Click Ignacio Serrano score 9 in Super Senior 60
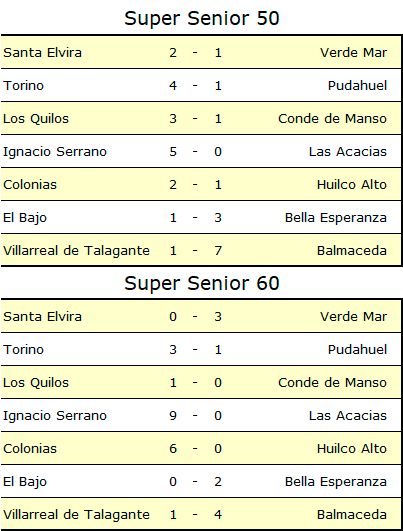This screenshot has width=403, height=531. pyautogui.click(x=173, y=416)
